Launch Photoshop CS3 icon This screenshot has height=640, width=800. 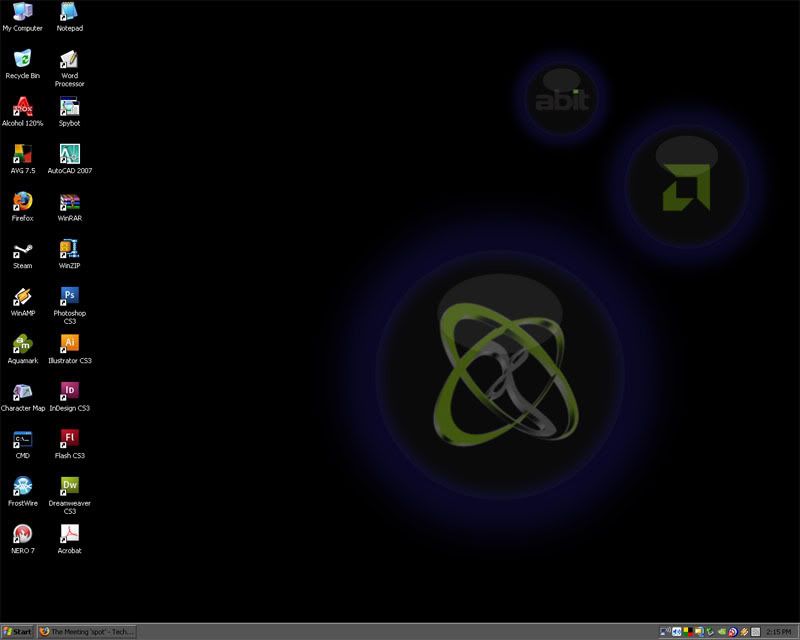click(x=69, y=305)
